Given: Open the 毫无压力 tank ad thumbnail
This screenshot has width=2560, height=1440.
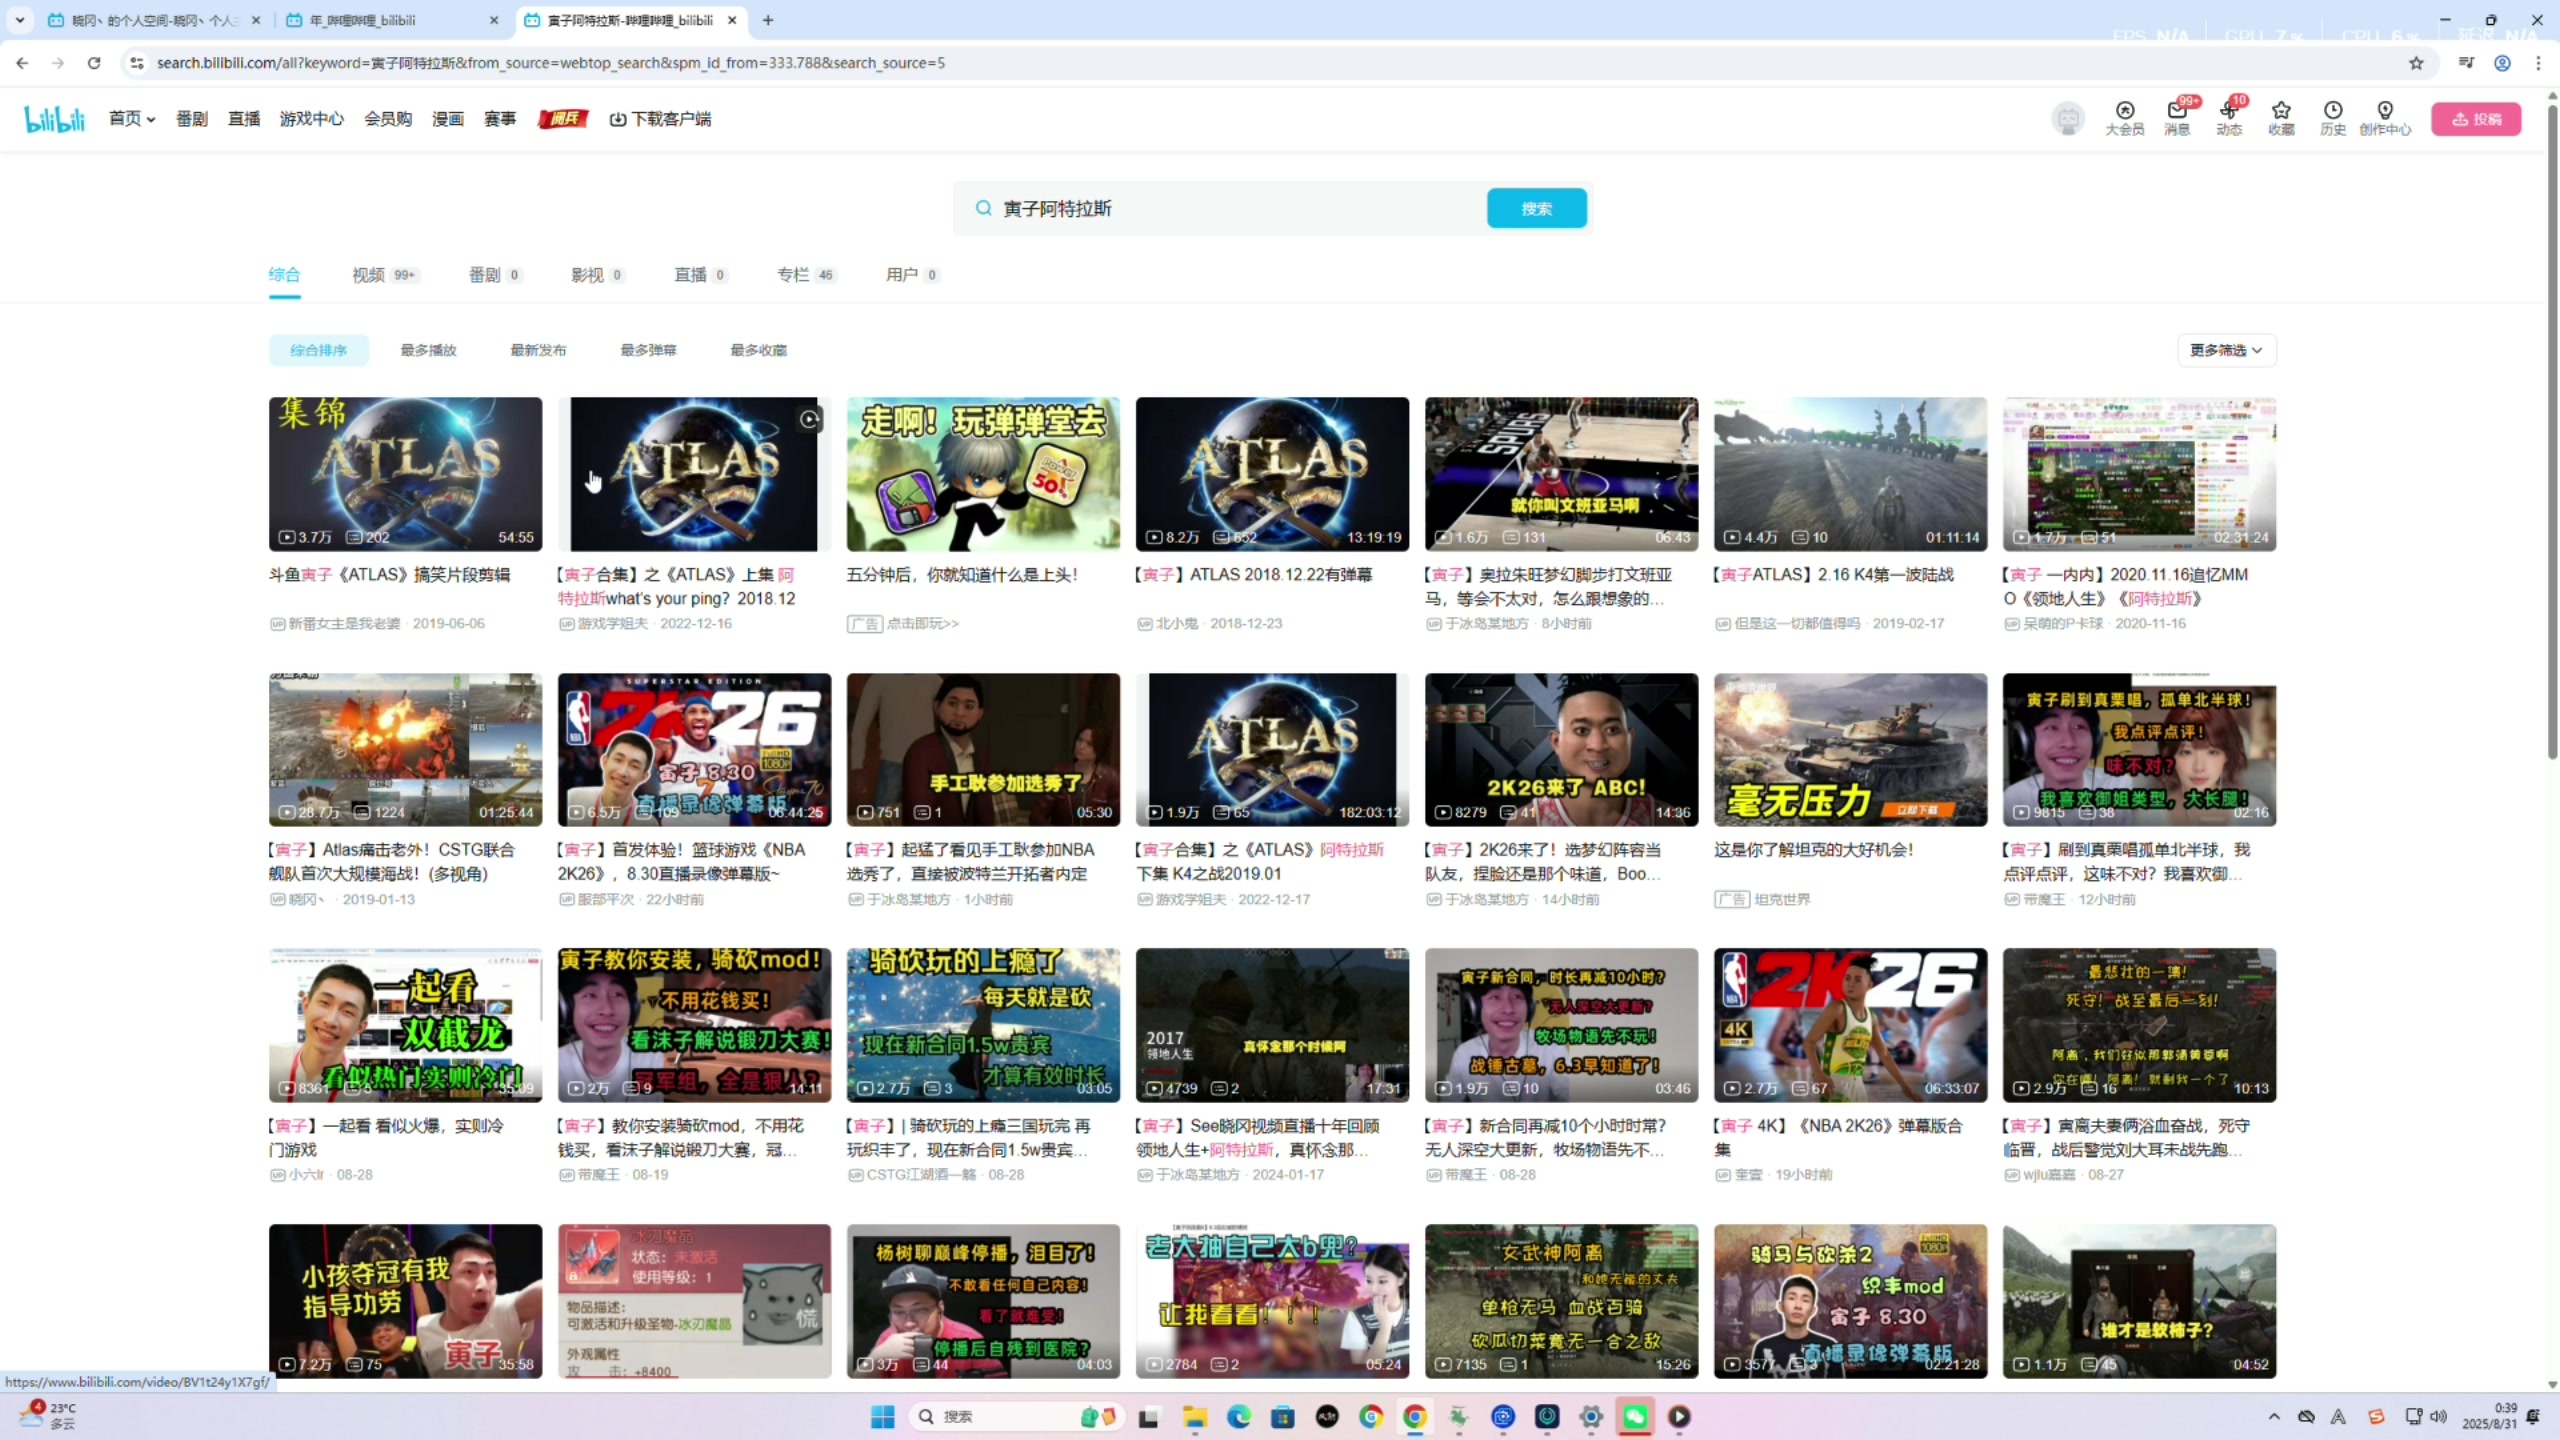Looking at the screenshot, I should 1850,749.
